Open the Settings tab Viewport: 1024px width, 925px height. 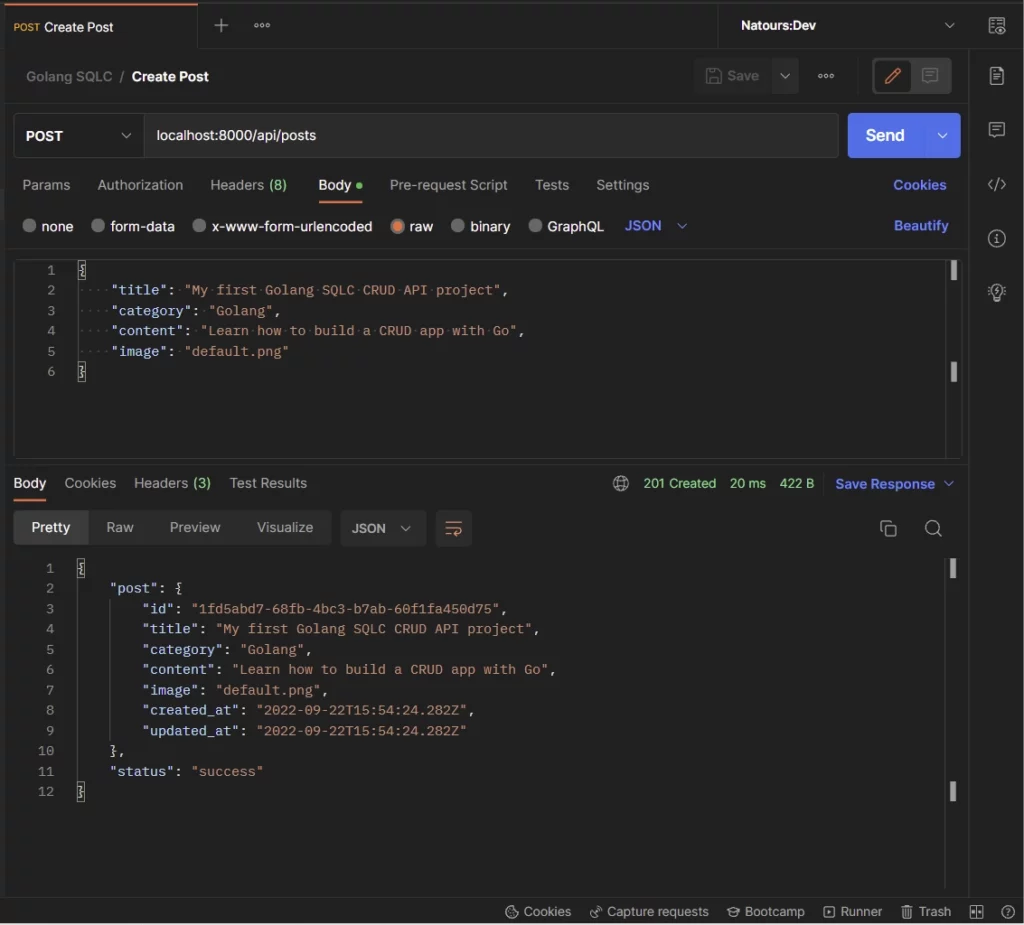pyautogui.click(x=622, y=185)
